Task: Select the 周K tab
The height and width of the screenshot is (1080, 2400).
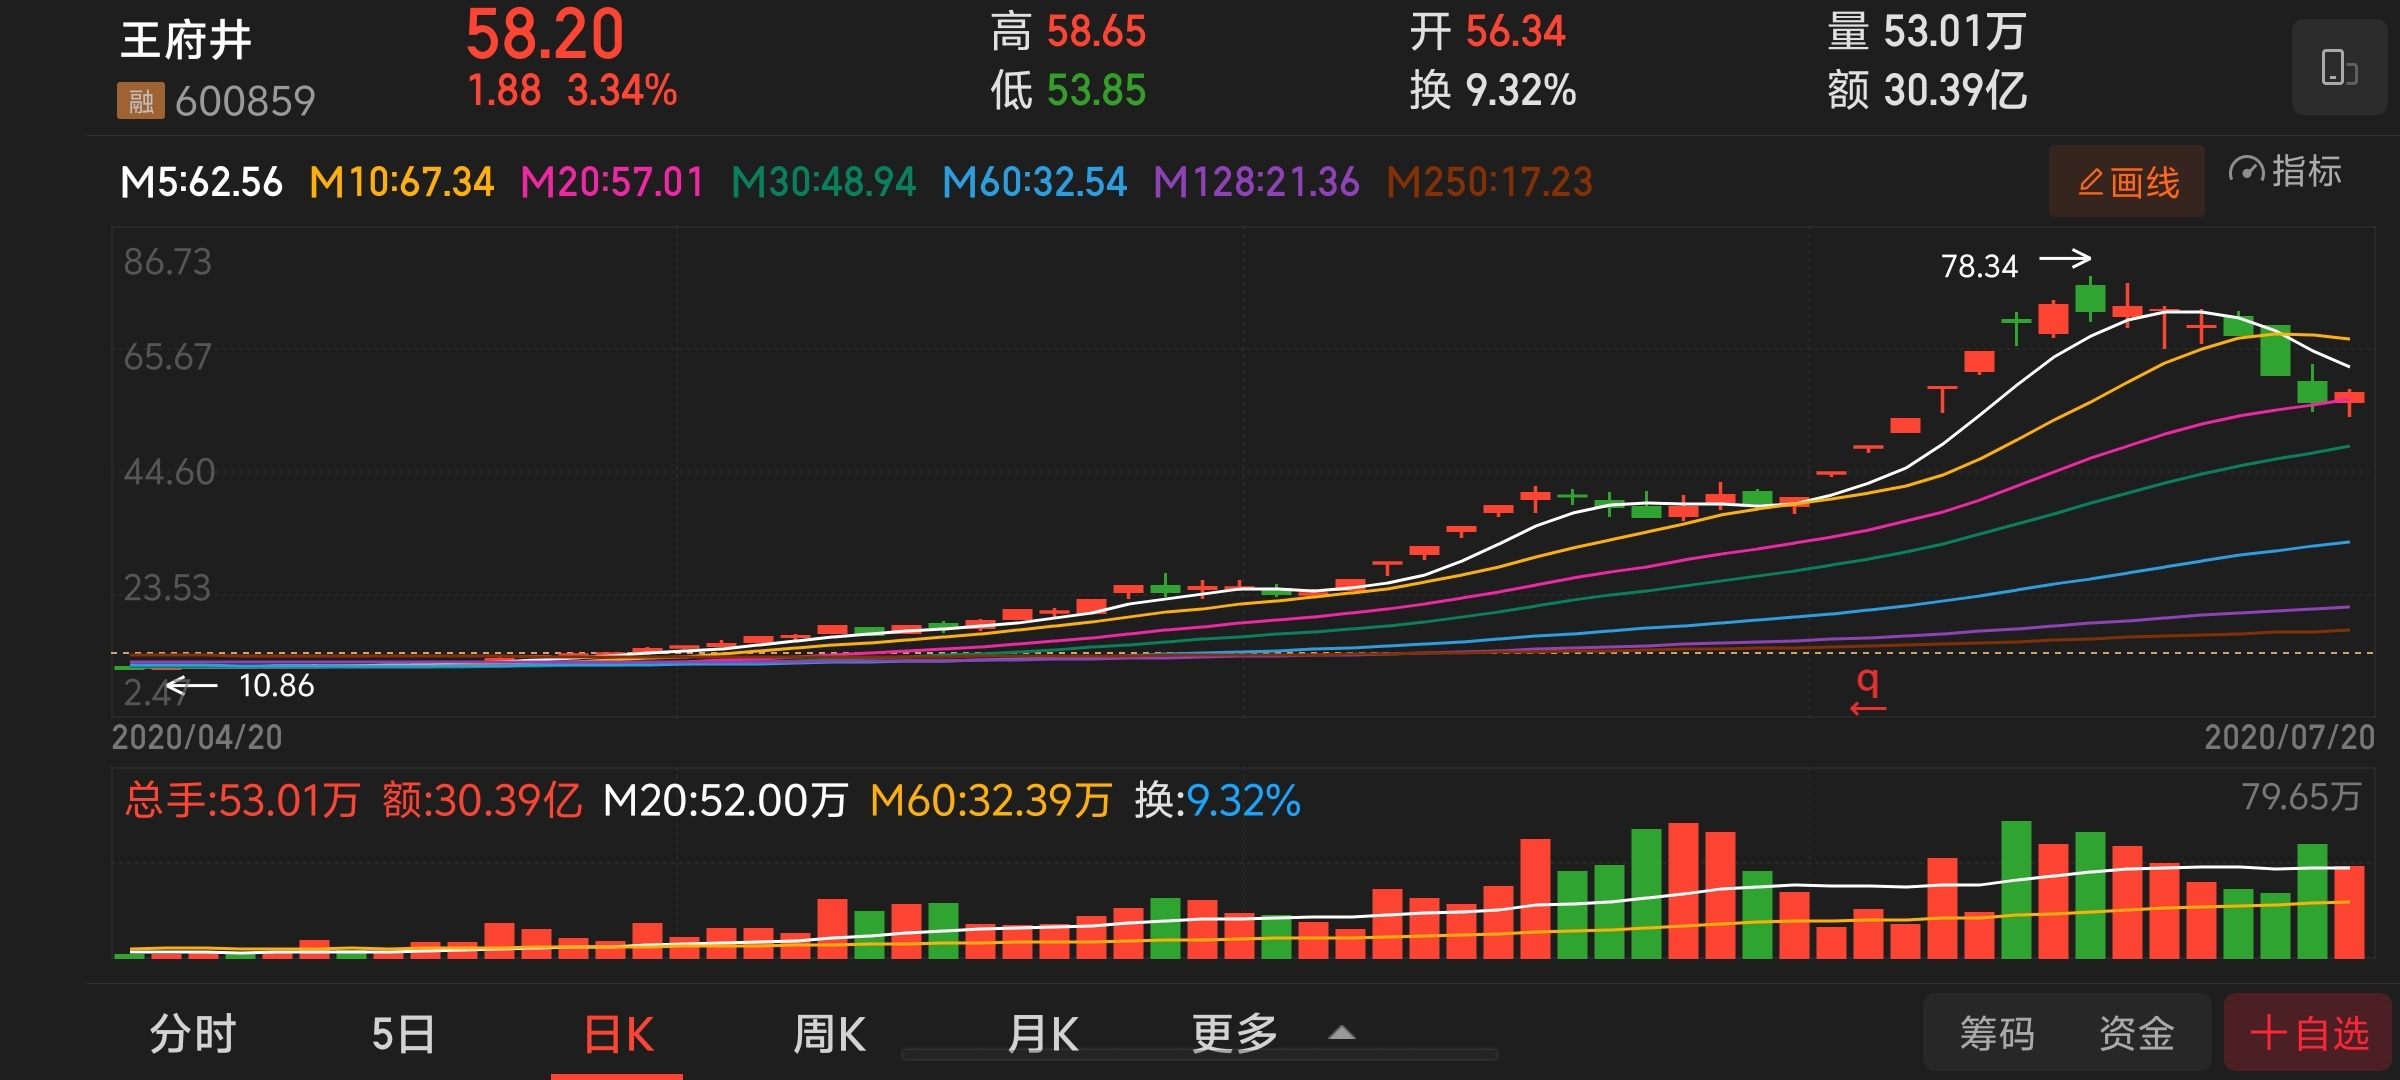Action: [x=829, y=1033]
